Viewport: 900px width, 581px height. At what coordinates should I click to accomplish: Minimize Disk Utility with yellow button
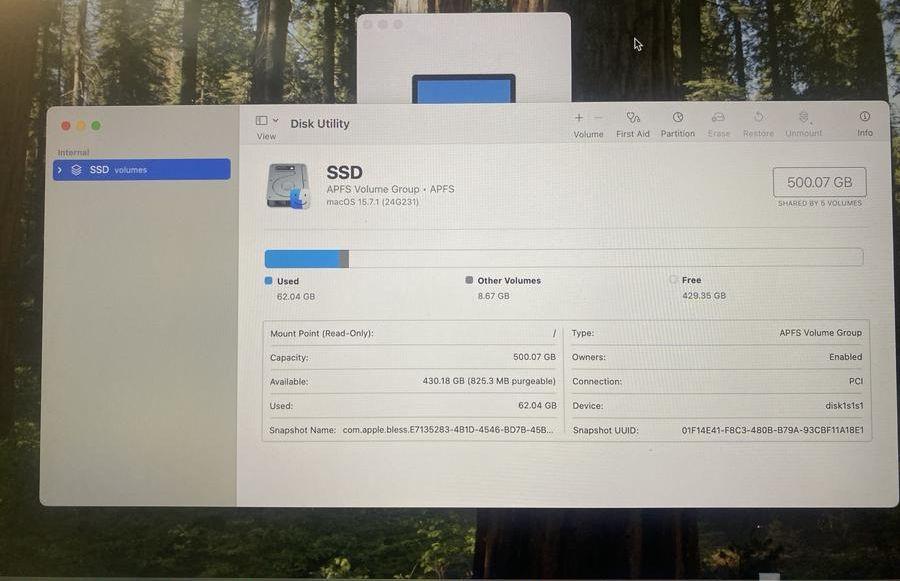pos(81,125)
